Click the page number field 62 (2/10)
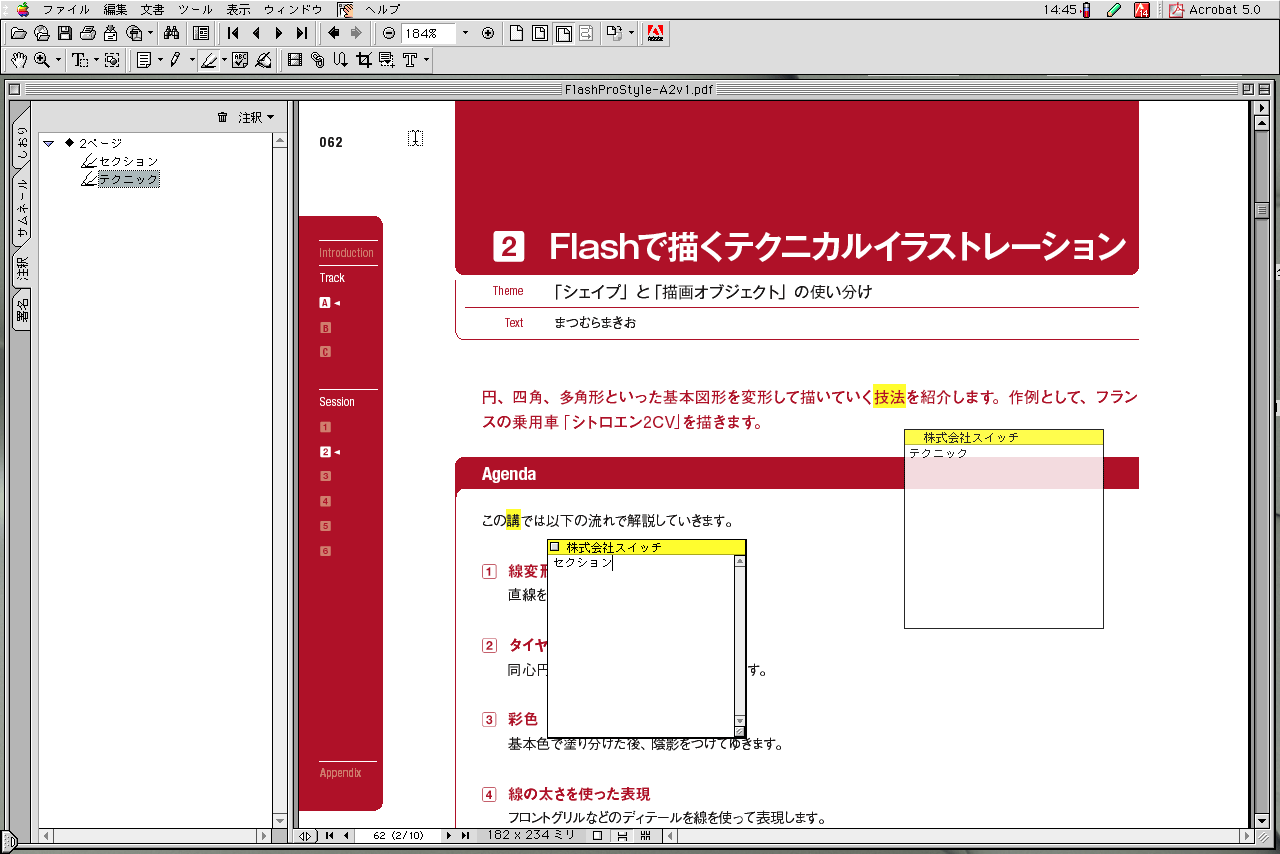Screen dimensions: 1280x854 398,835
